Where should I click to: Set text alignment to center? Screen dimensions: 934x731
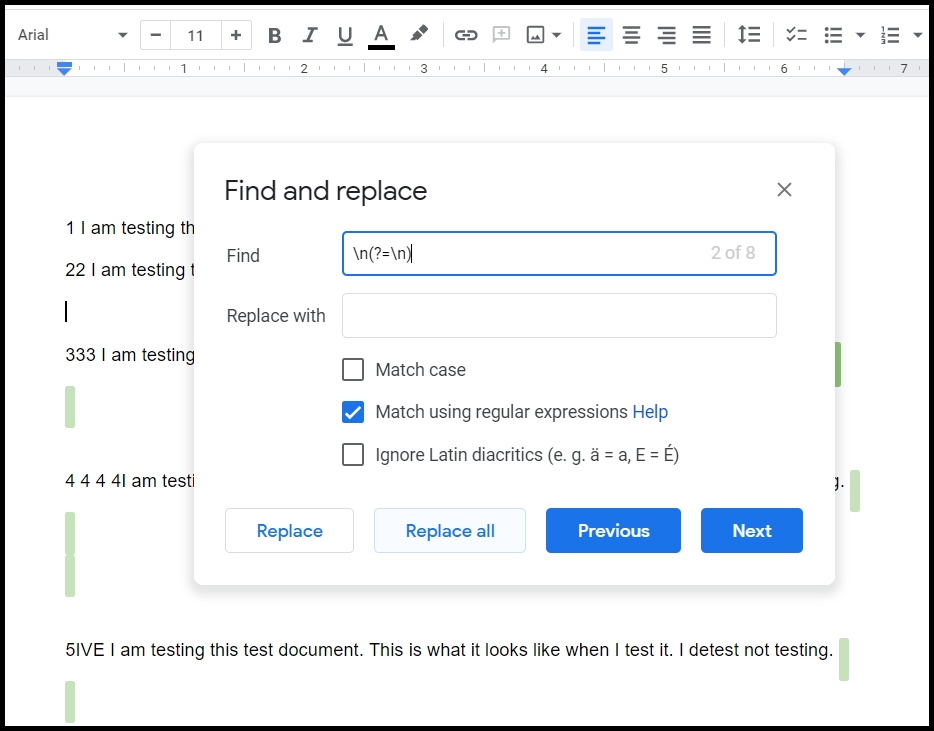tap(631, 34)
